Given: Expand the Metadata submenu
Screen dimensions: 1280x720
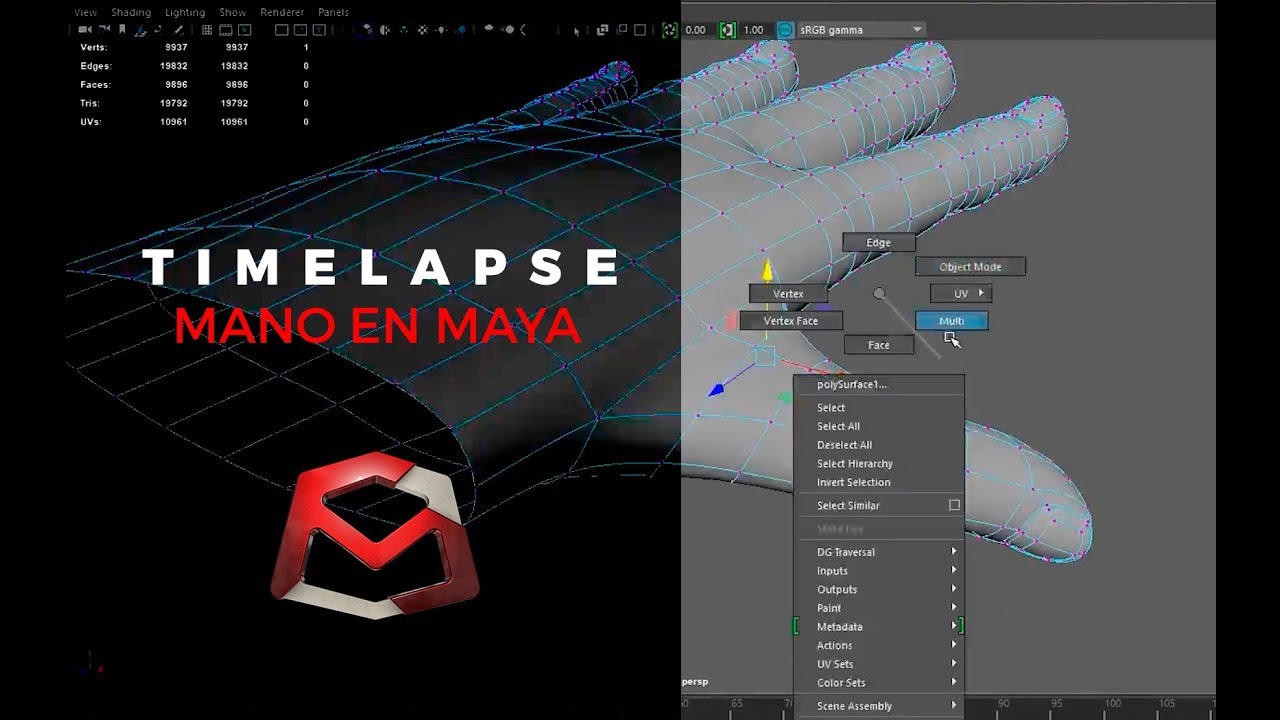Looking at the screenshot, I should pos(878,627).
